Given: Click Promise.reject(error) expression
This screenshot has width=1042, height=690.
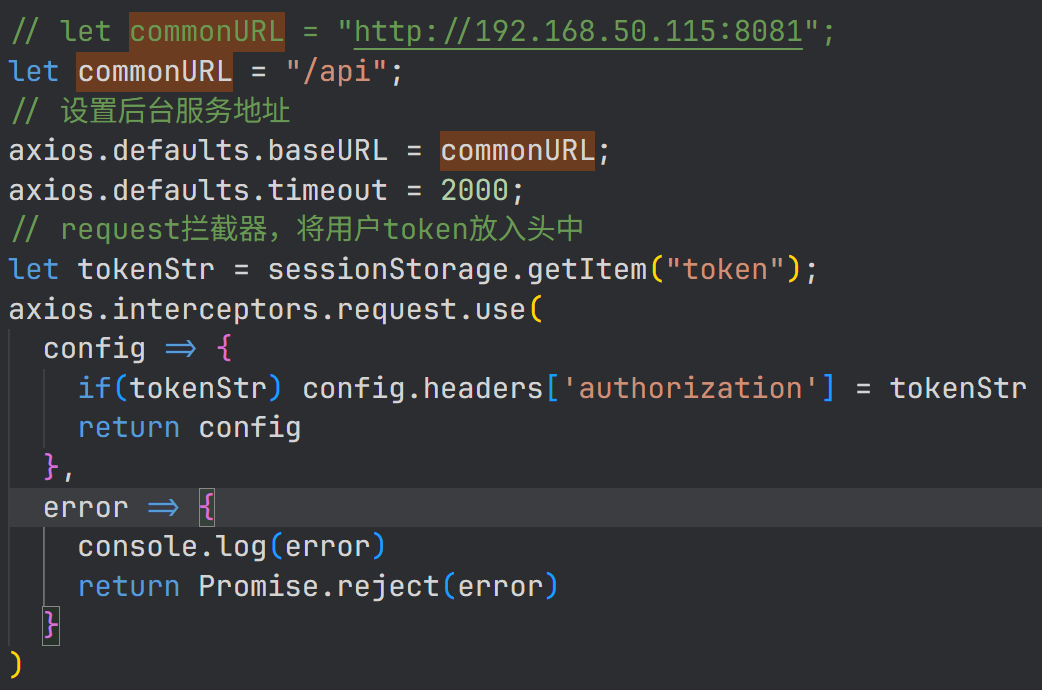Looking at the screenshot, I should click(x=378, y=586).
